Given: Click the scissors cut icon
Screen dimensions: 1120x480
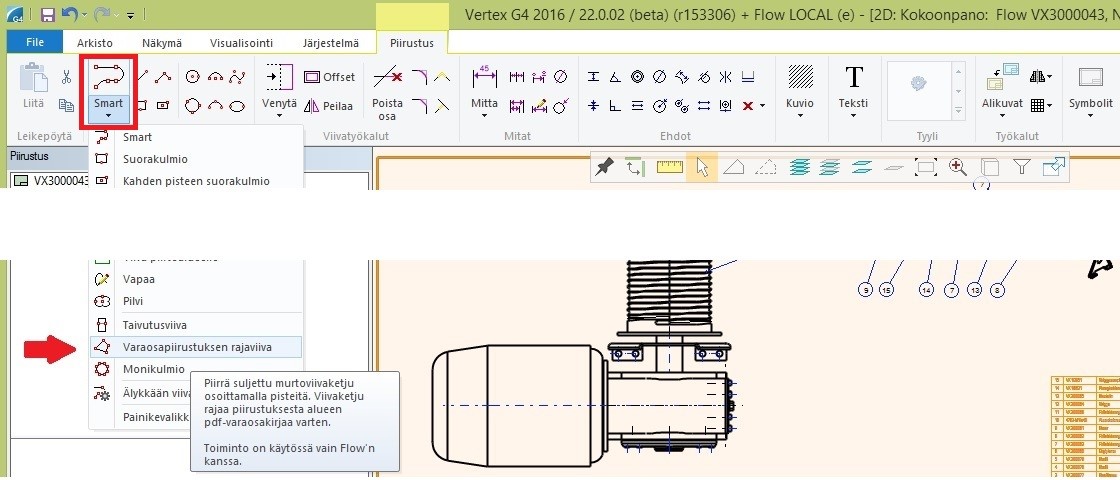Looking at the screenshot, I should [x=66, y=77].
